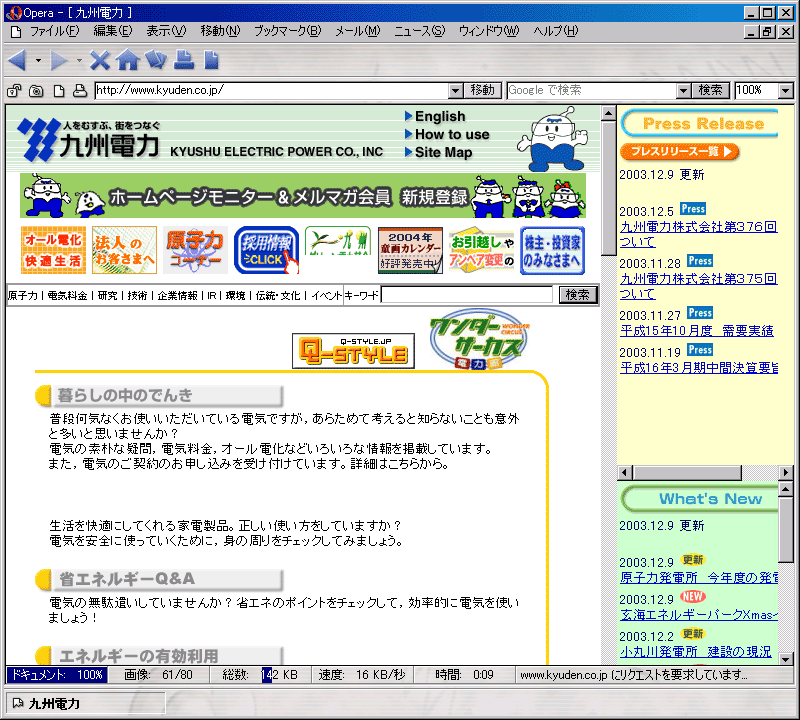Open the Opera logo in title bar

click(x=13, y=13)
